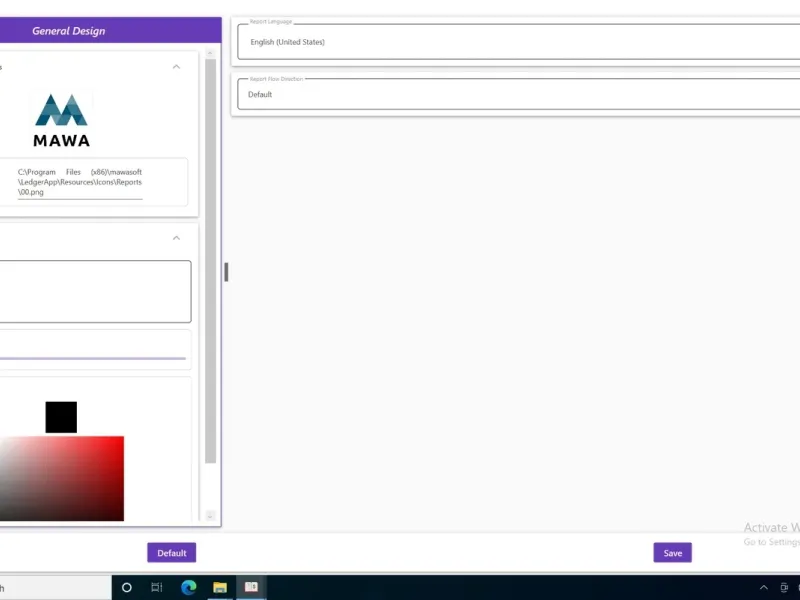Open Microsoft Edge from the taskbar
This screenshot has height=600, width=800.
click(188, 587)
